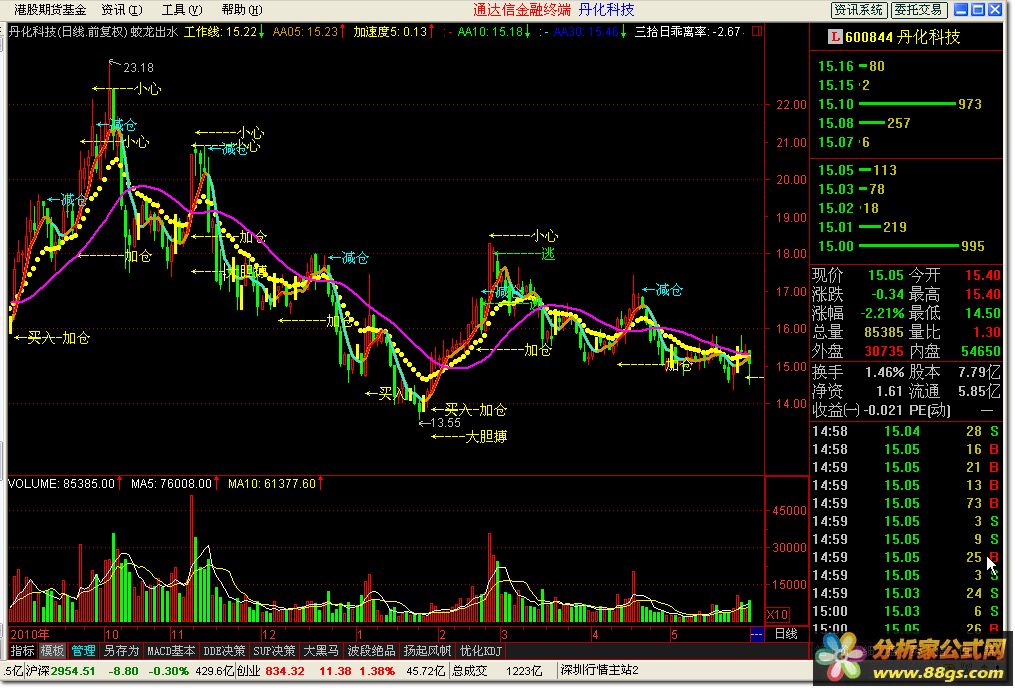Click the 总量 85385 value
This screenshot has width=1015, height=688.
click(x=884, y=333)
